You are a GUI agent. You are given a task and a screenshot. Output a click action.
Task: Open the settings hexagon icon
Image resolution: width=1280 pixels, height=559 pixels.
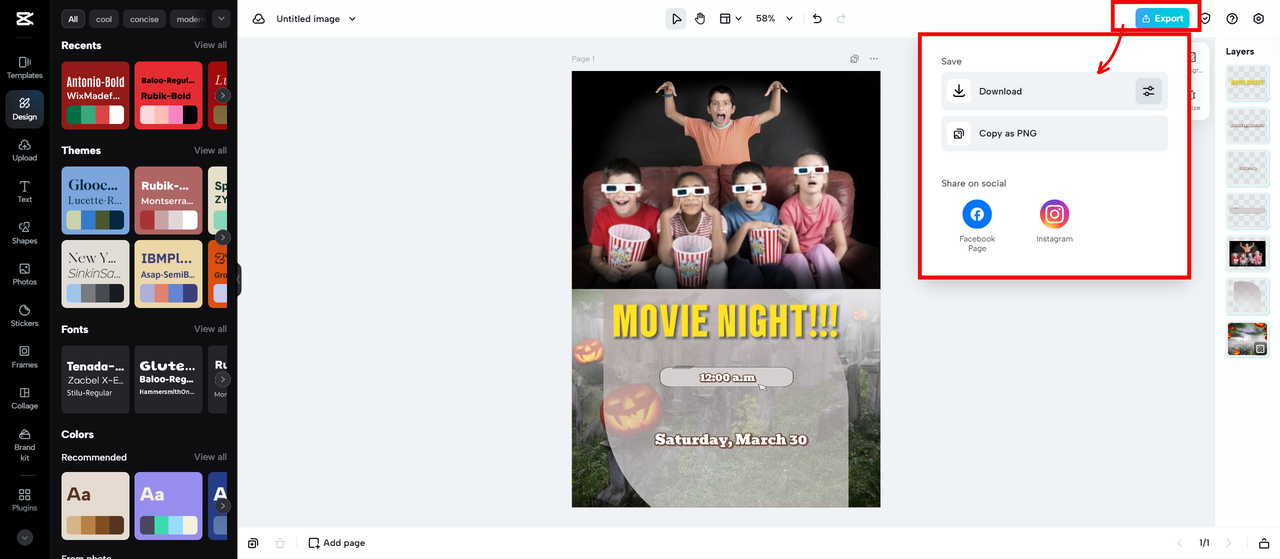(1258, 19)
